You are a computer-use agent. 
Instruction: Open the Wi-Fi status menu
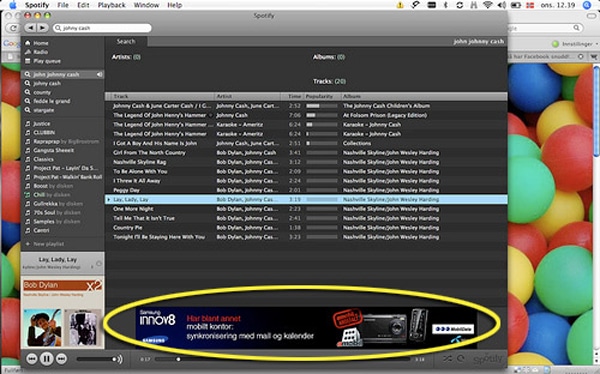(487, 5)
